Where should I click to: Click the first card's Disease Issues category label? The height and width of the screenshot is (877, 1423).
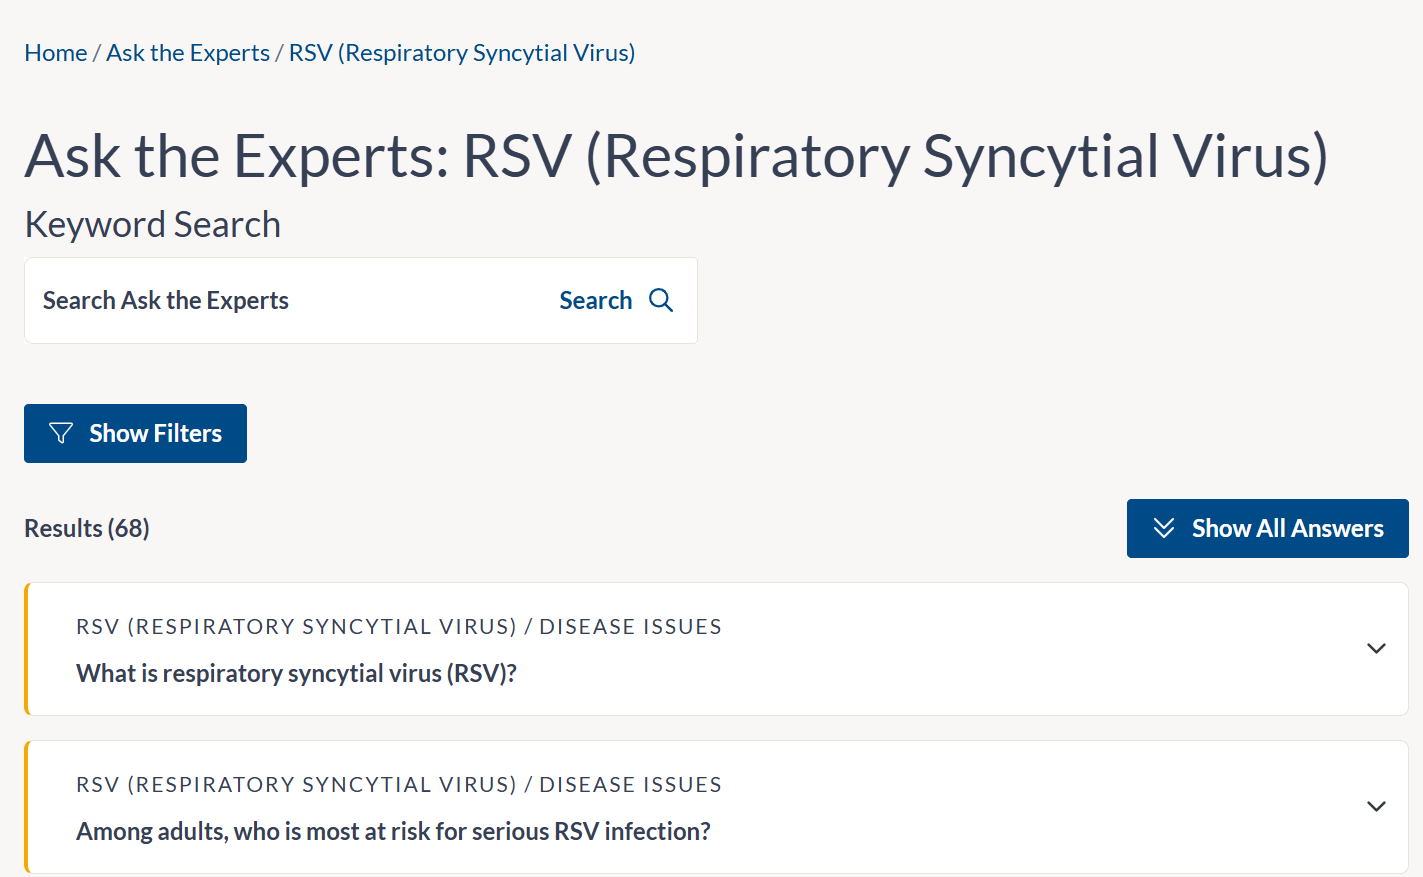pos(630,627)
